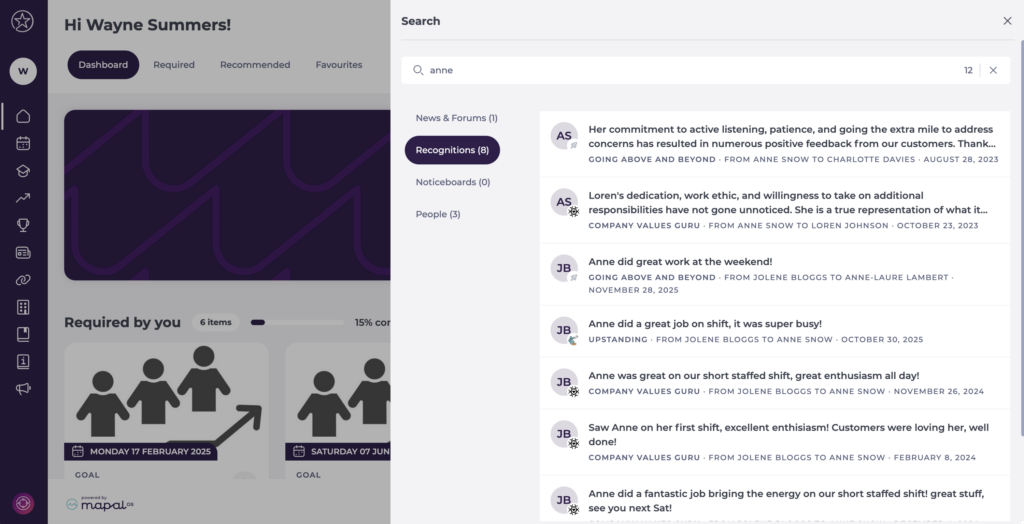This screenshot has height=524, width=1024.
Task: Open the Home icon in sidebar
Action: [x=23, y=116]
